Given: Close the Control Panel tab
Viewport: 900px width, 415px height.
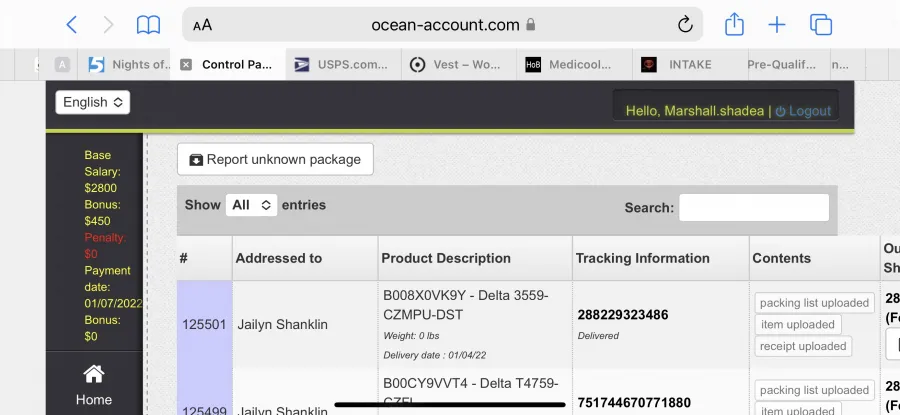Looking at the screenshot, I should tap(185, 65).
